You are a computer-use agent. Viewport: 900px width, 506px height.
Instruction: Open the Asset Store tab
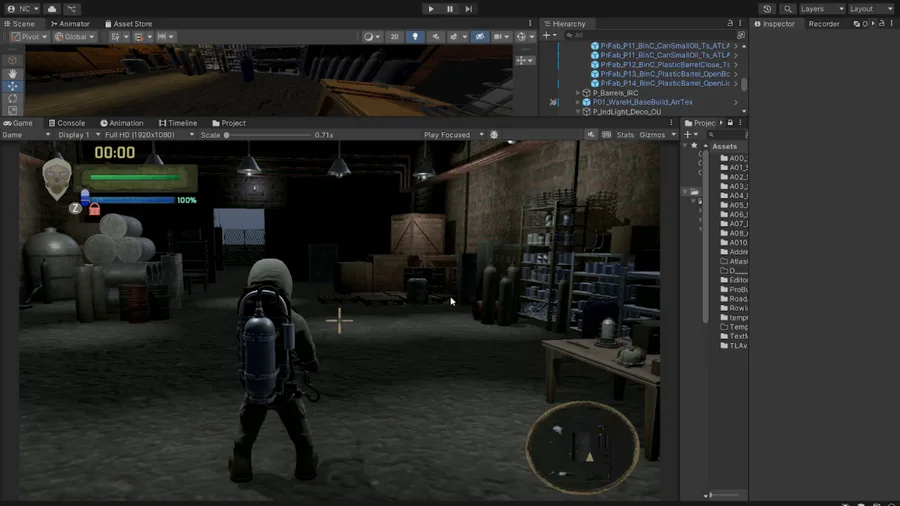point(129,24)
